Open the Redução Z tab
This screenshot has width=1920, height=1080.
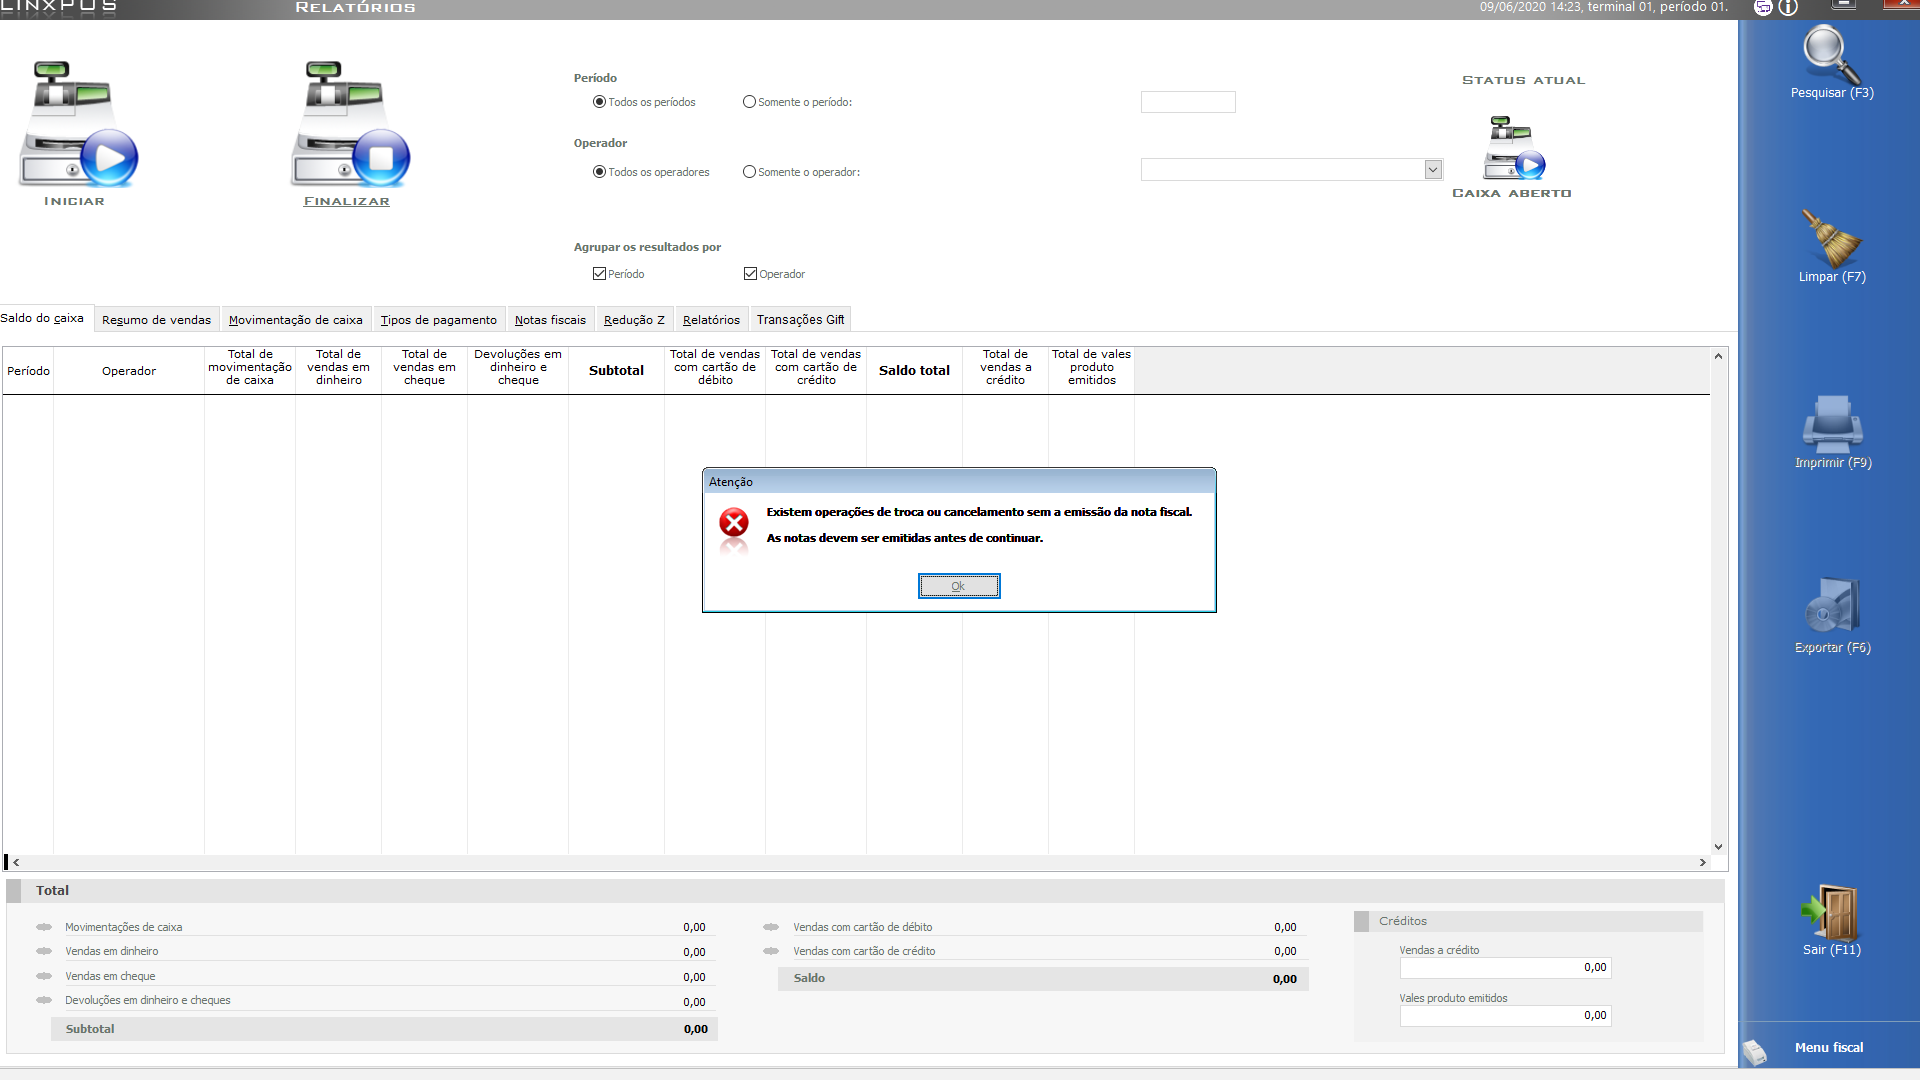coord(634,320)
